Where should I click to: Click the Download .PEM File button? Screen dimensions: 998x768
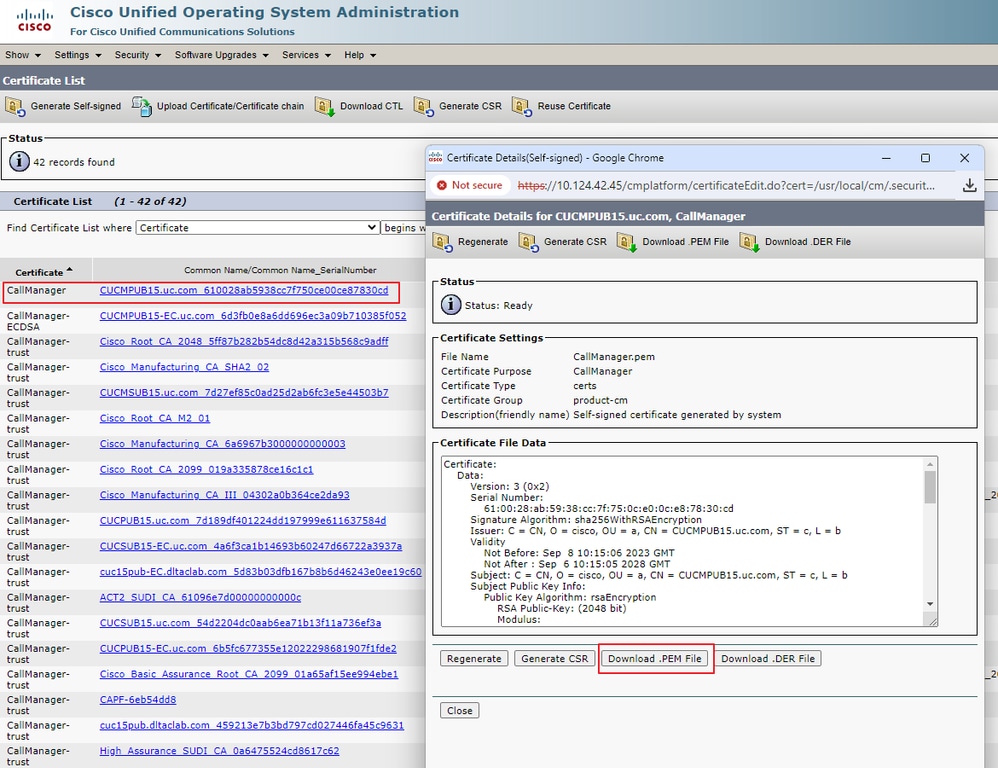655,659
